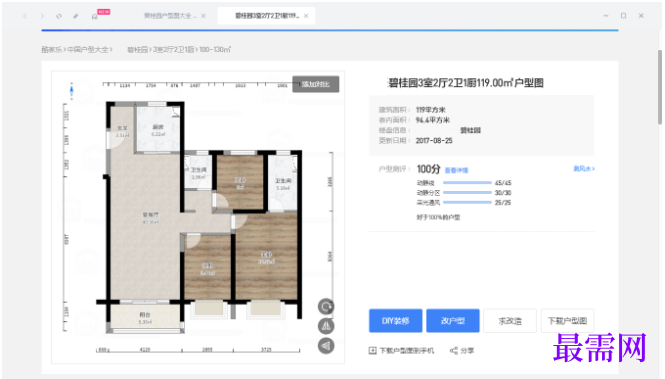Click the 119平方米 building area value
Image resolution: width=665 pixels, height=379 pixels.
430,110
